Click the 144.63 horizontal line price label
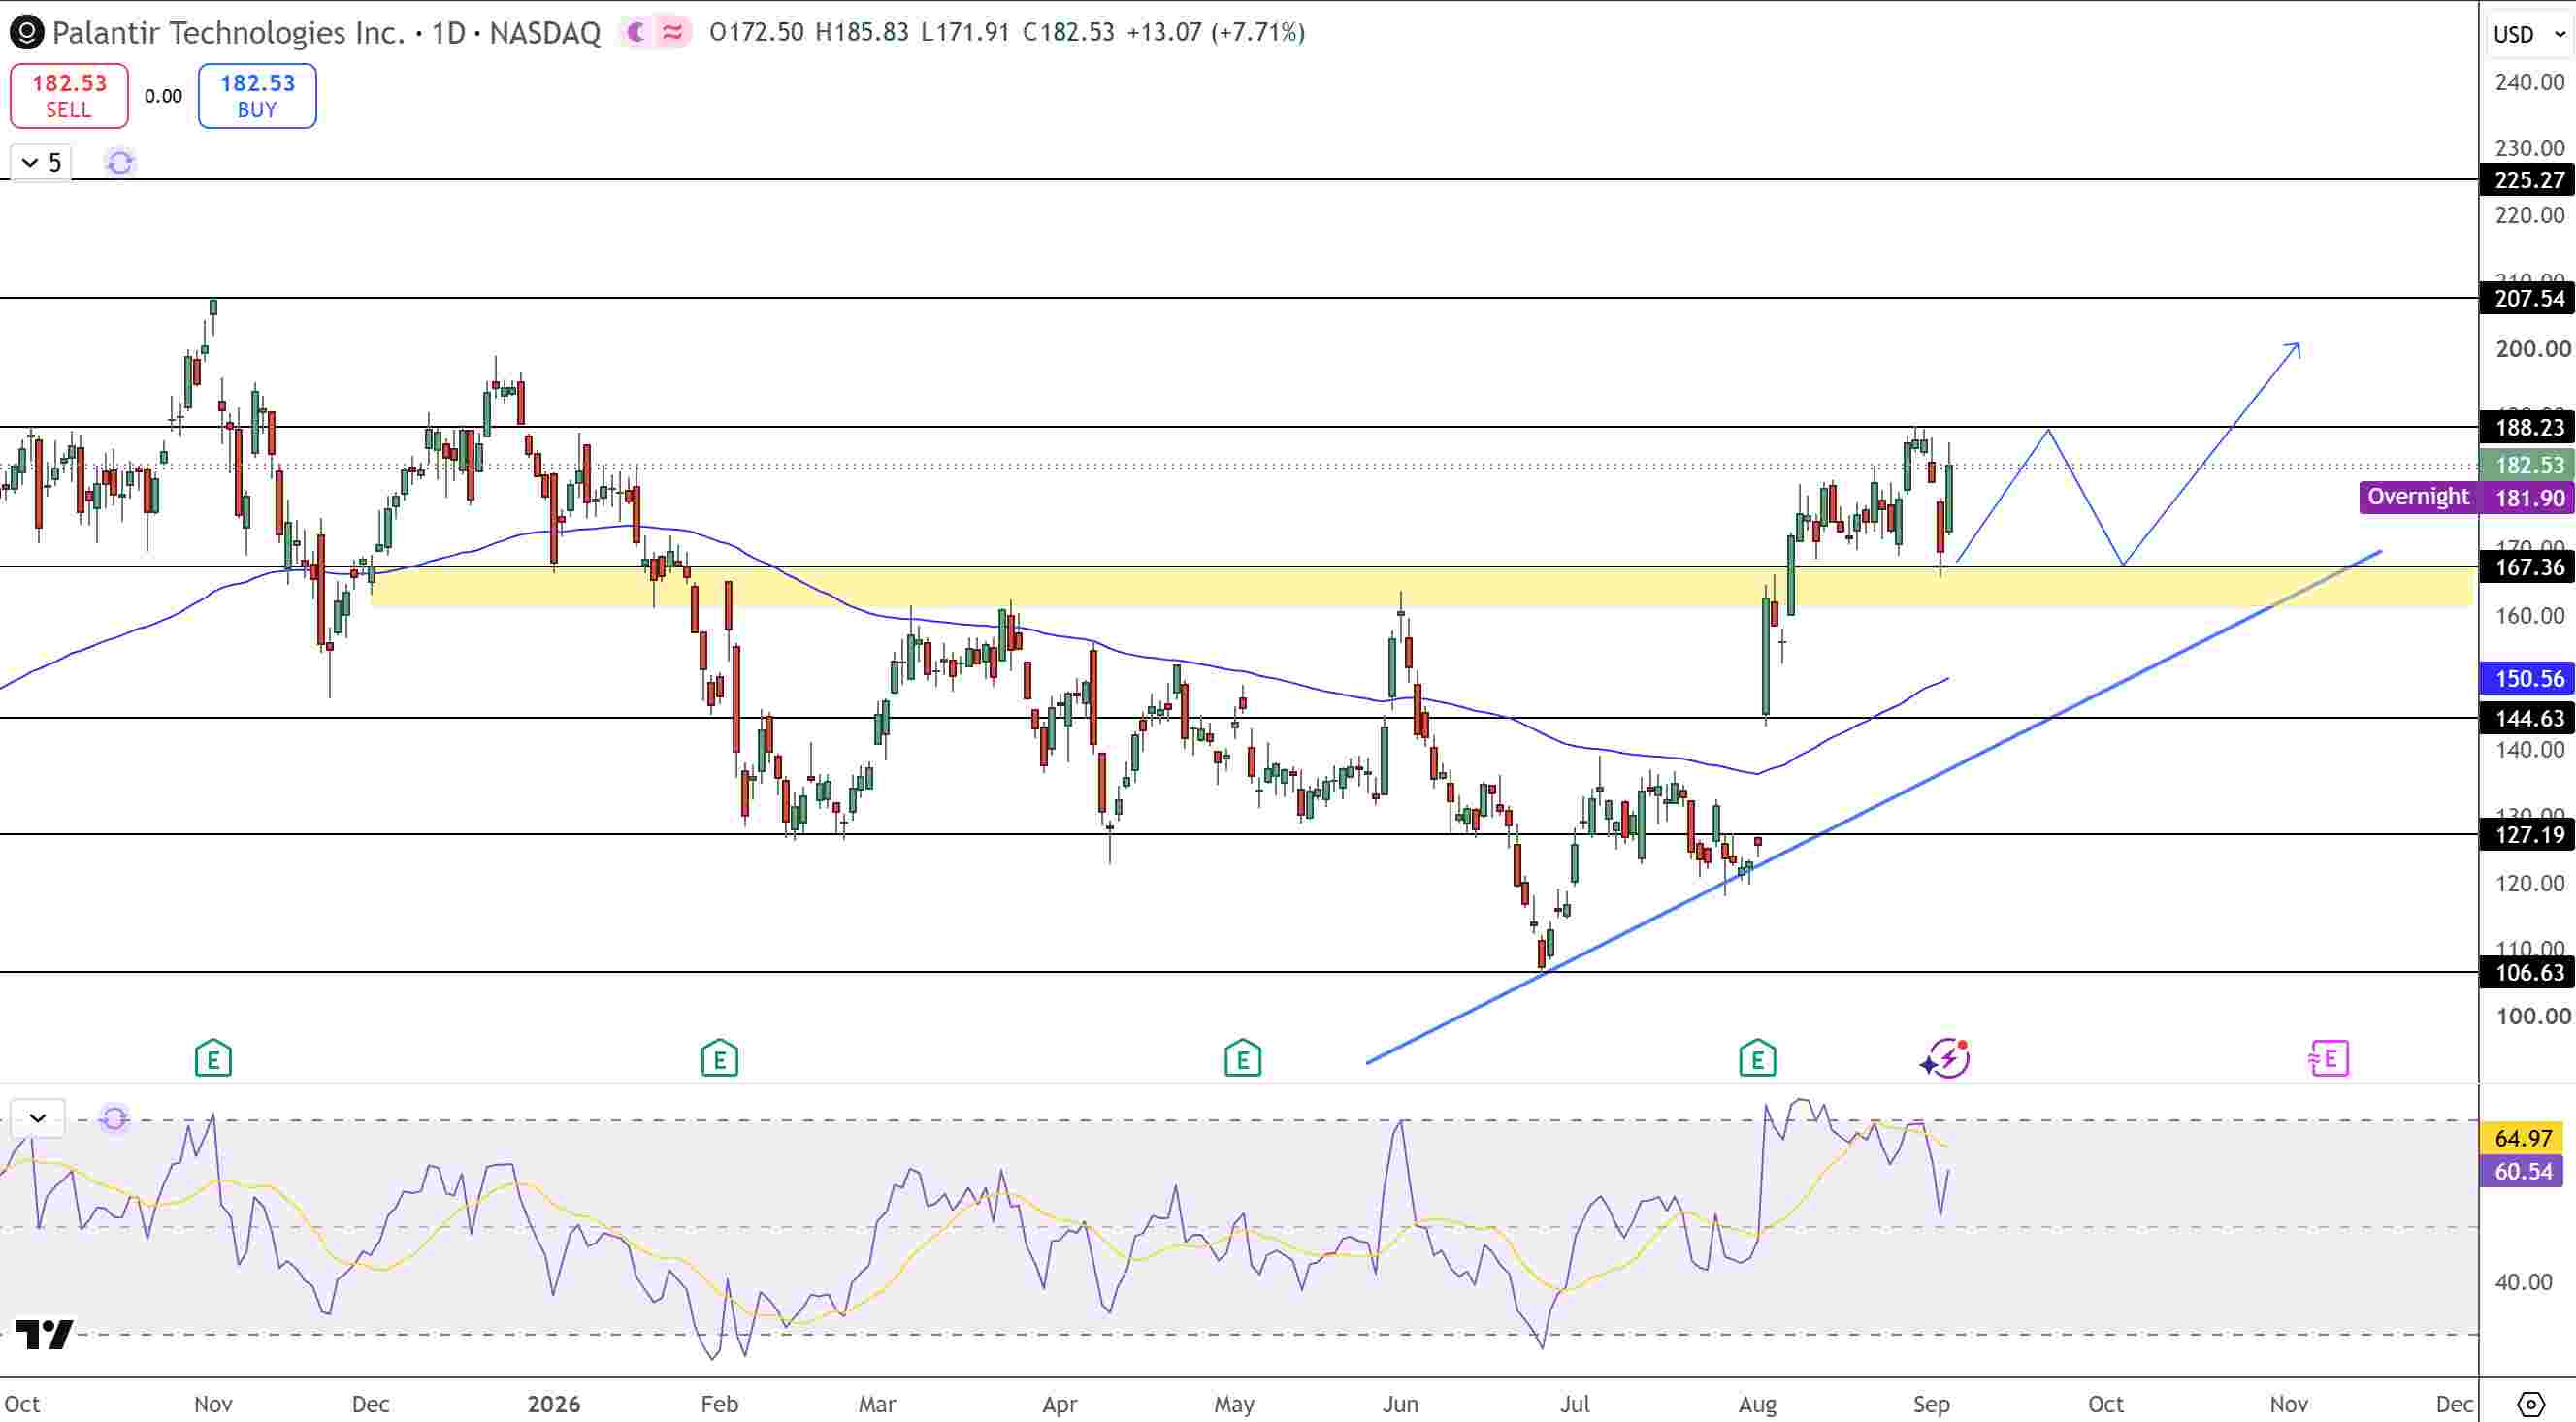Image resolution: width=2576 pixels, height=1422 pixels. 2528,718
